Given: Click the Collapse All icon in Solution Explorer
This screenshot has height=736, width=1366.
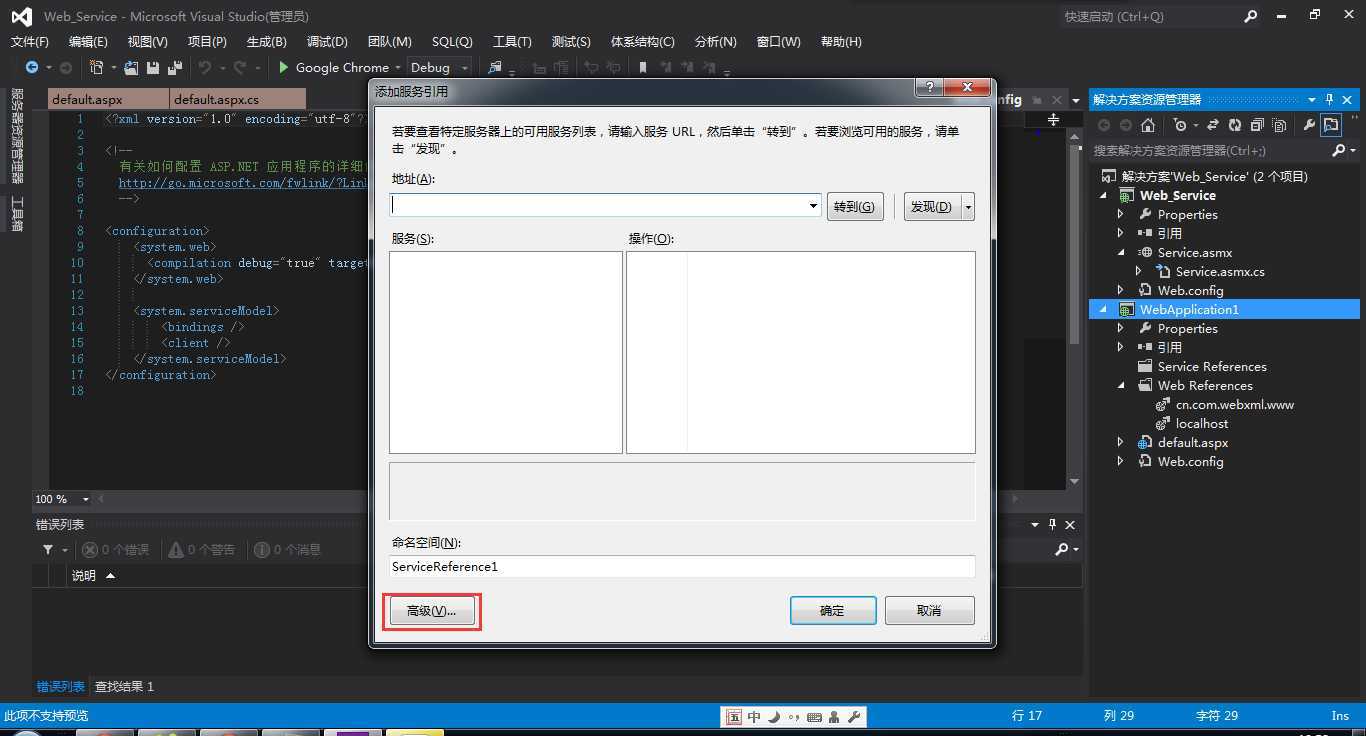Looking at the screenshot, I should coord(1257,125).
